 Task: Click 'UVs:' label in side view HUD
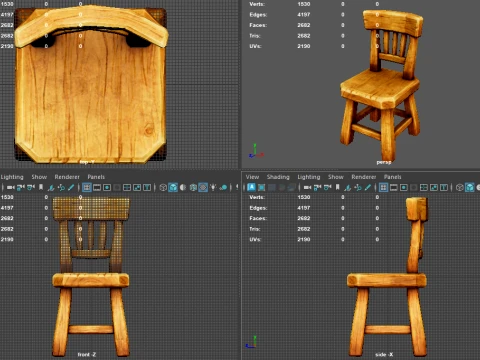[x=255, y=239]
